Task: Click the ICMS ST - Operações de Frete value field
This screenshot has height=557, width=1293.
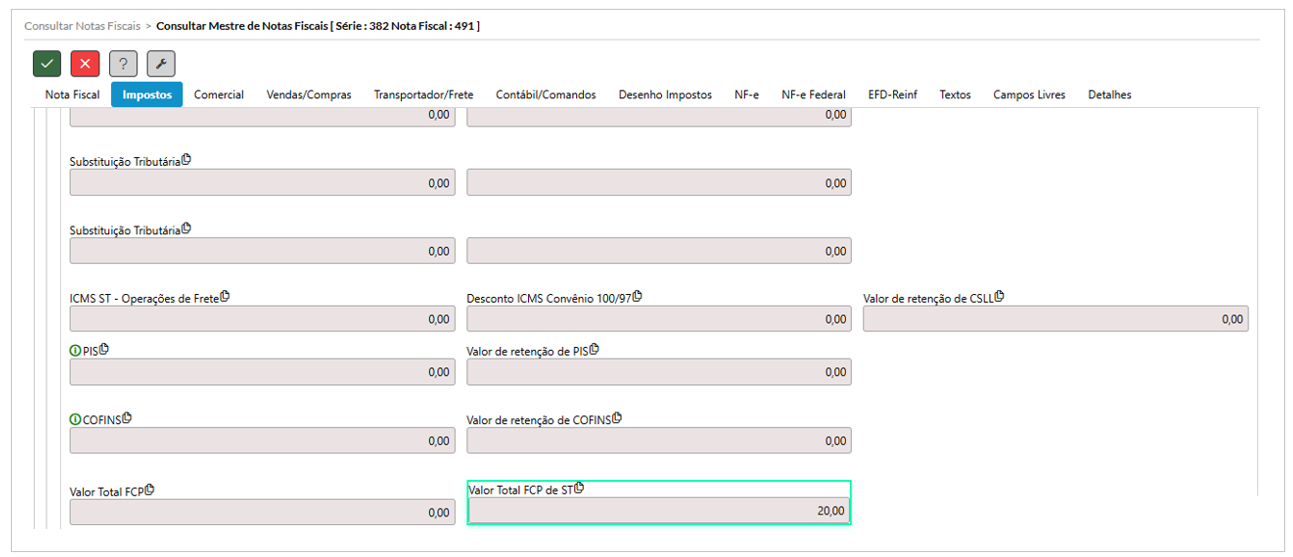Action: [262, 319]
